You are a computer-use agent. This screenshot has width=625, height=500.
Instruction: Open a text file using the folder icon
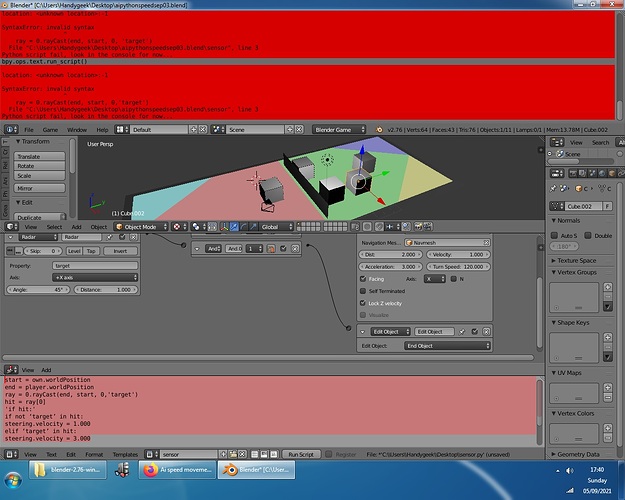(233, 454)
